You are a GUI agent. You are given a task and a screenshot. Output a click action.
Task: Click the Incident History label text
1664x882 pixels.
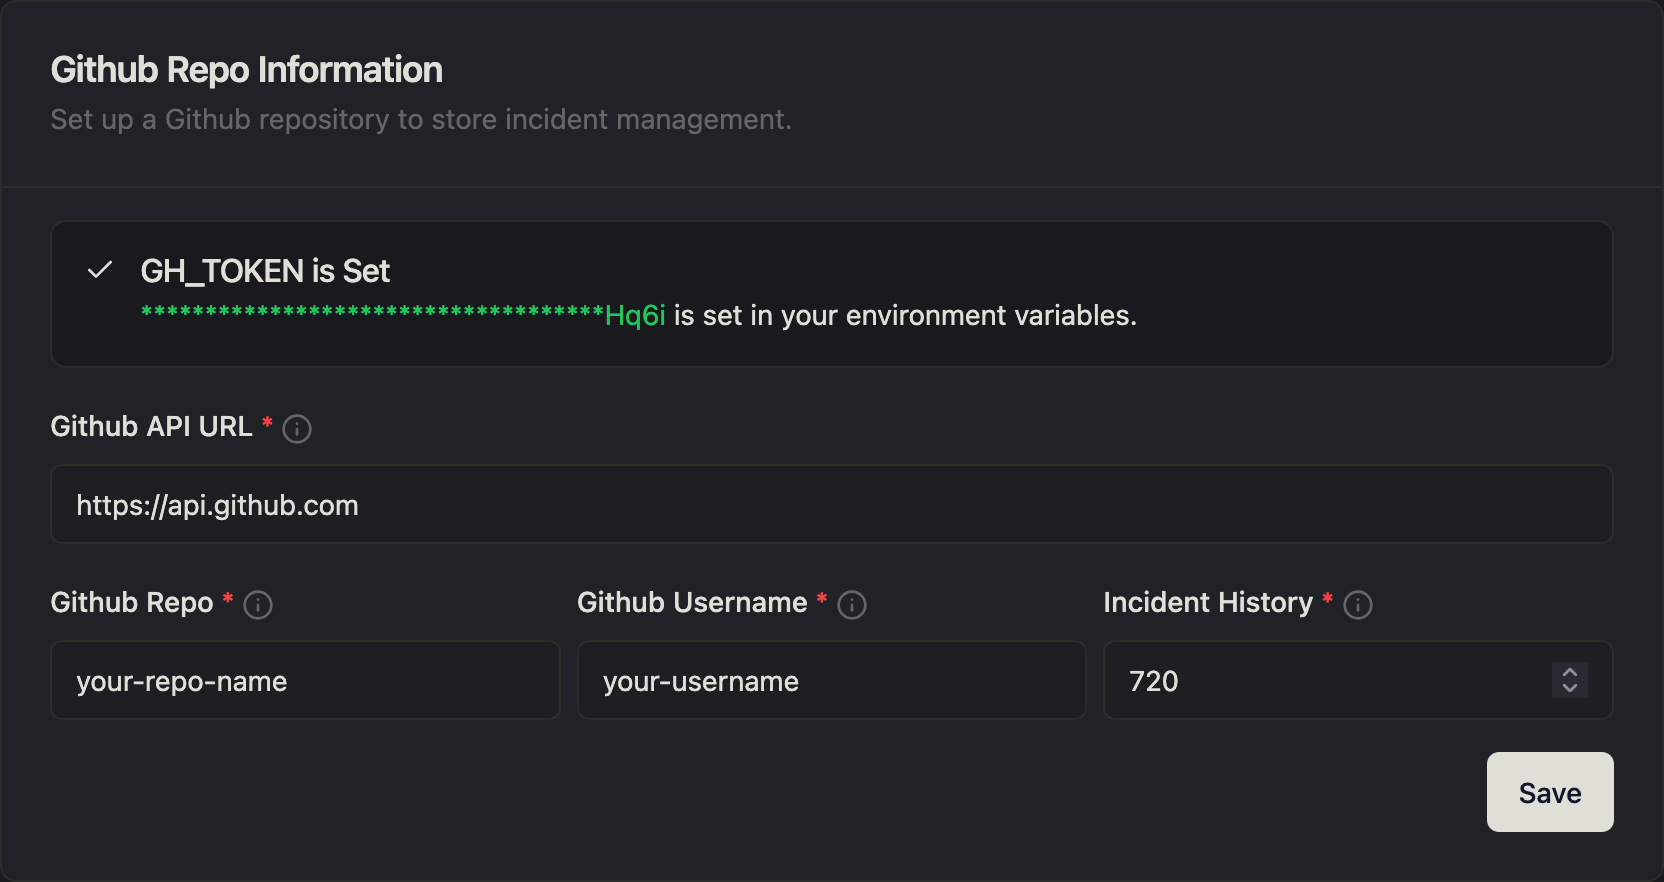click(x=1208, y=603)
